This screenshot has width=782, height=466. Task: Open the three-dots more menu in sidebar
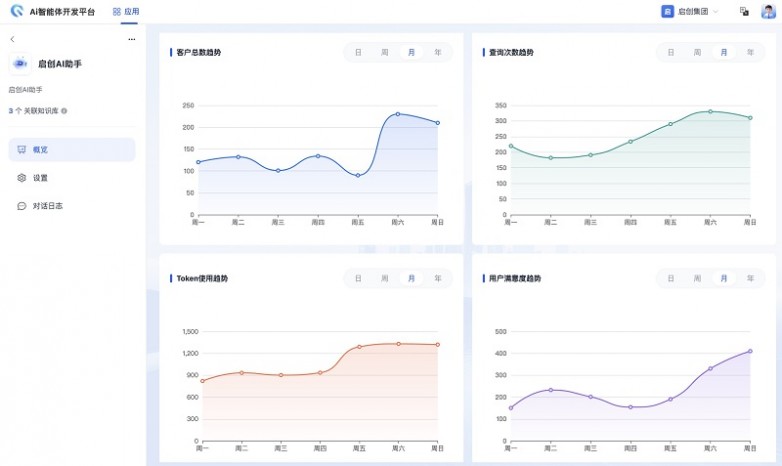[132, 39]
